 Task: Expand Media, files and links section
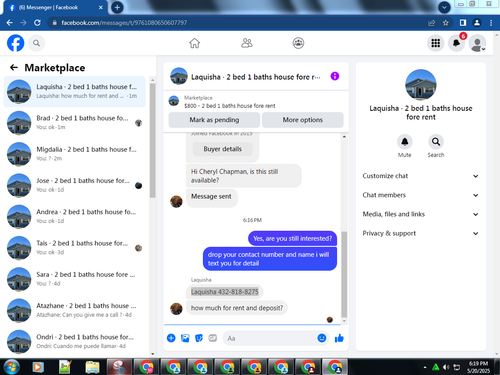point(421,214)
